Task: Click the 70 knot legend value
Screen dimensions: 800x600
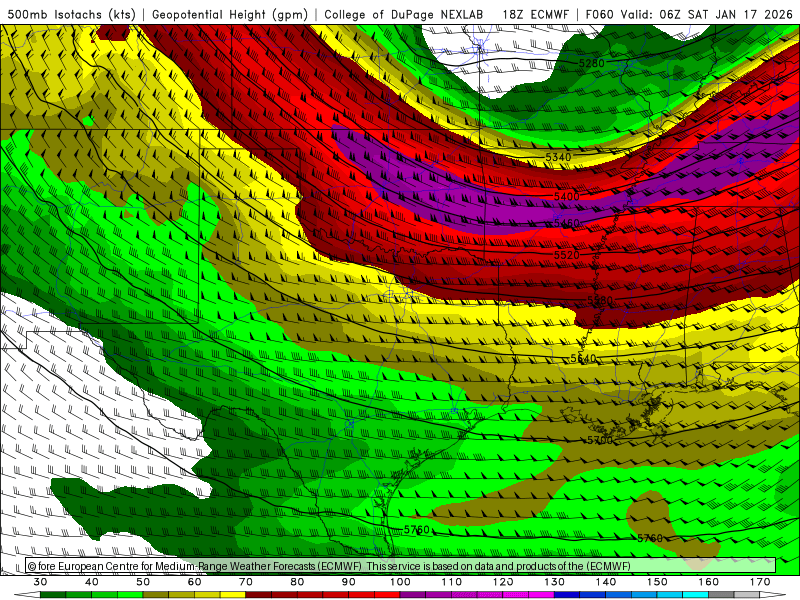Action: (246, 582)
